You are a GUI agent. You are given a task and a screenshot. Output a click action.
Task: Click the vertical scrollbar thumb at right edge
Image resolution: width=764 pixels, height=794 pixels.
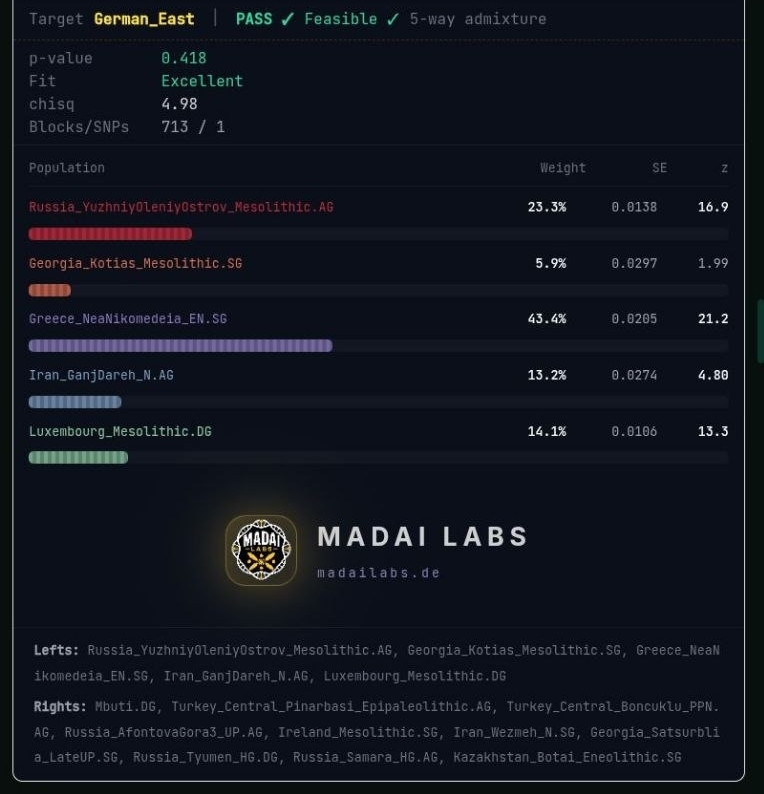pyautogui.click(x=760, y=332)
